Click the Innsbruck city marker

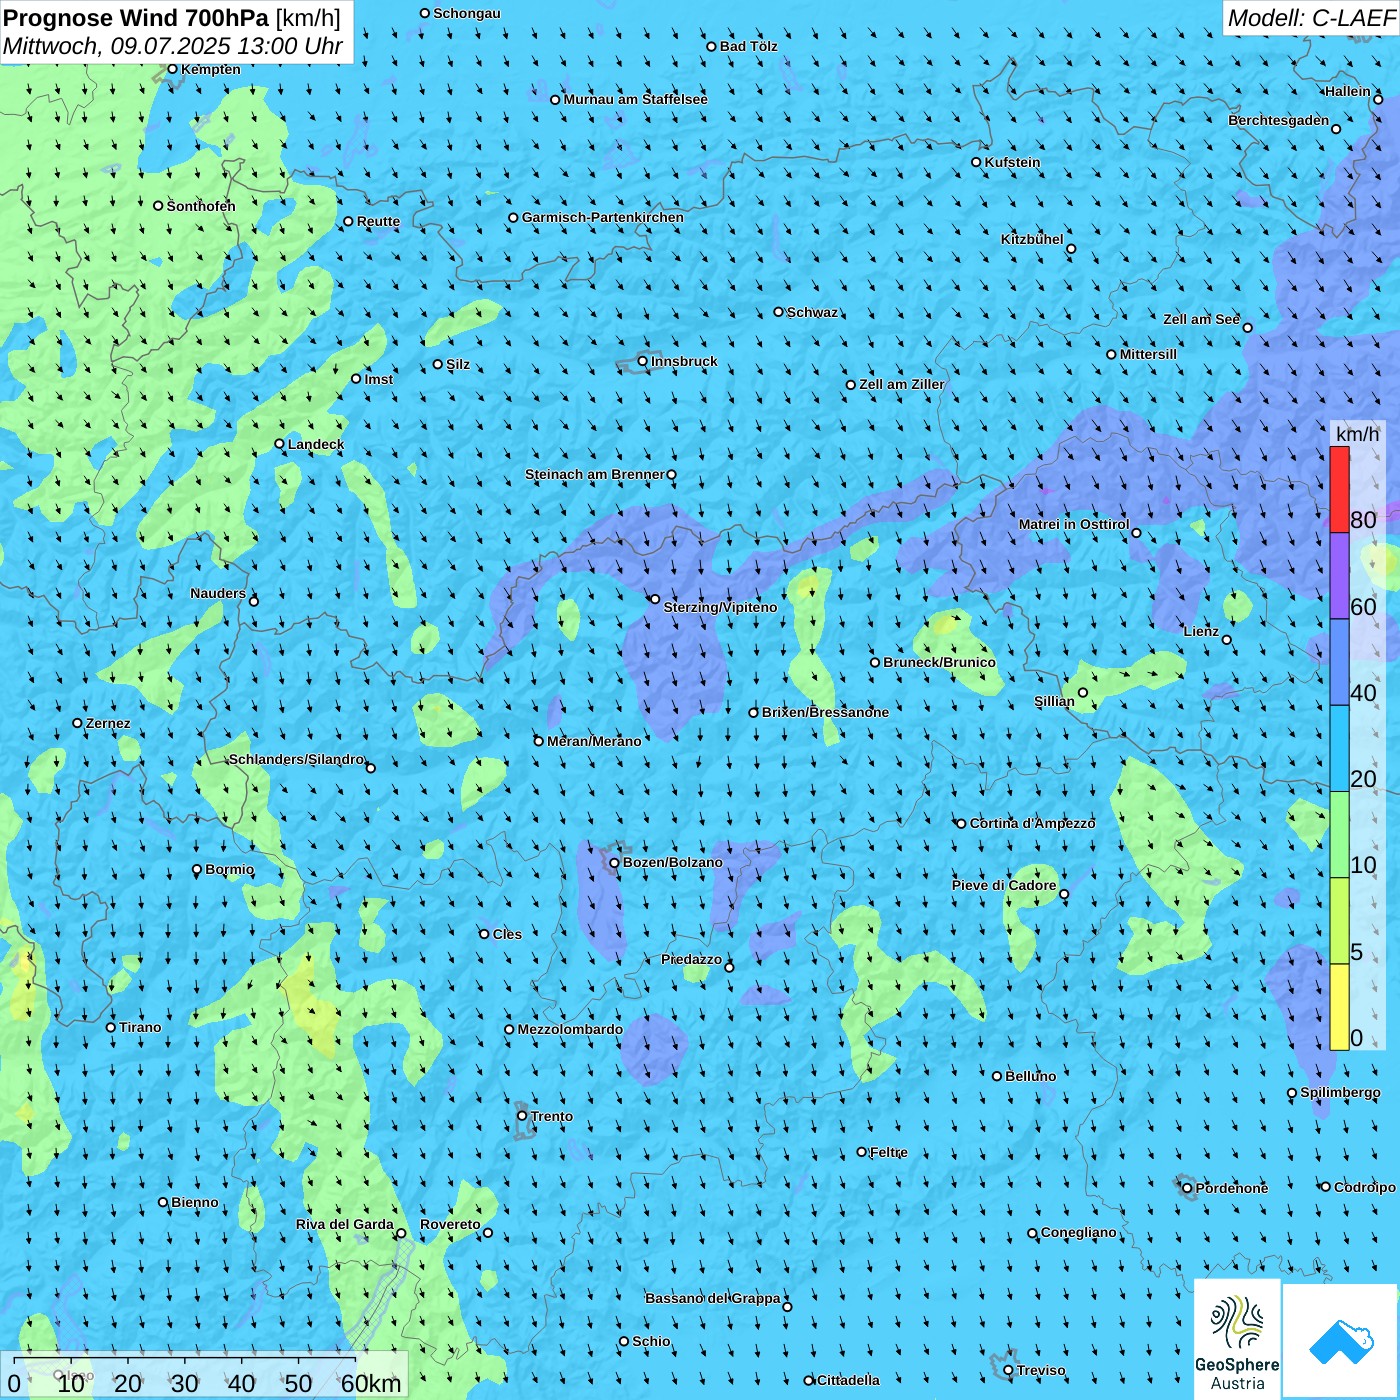643,361
